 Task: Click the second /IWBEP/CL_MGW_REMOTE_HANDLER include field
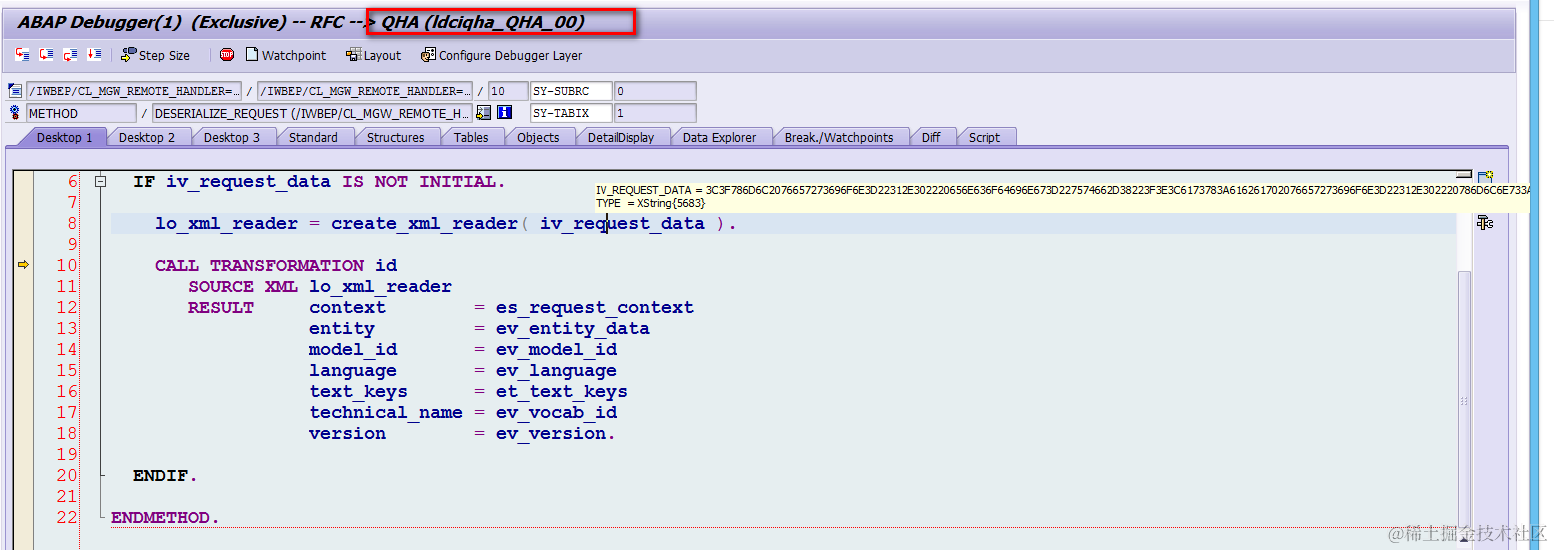365,91
